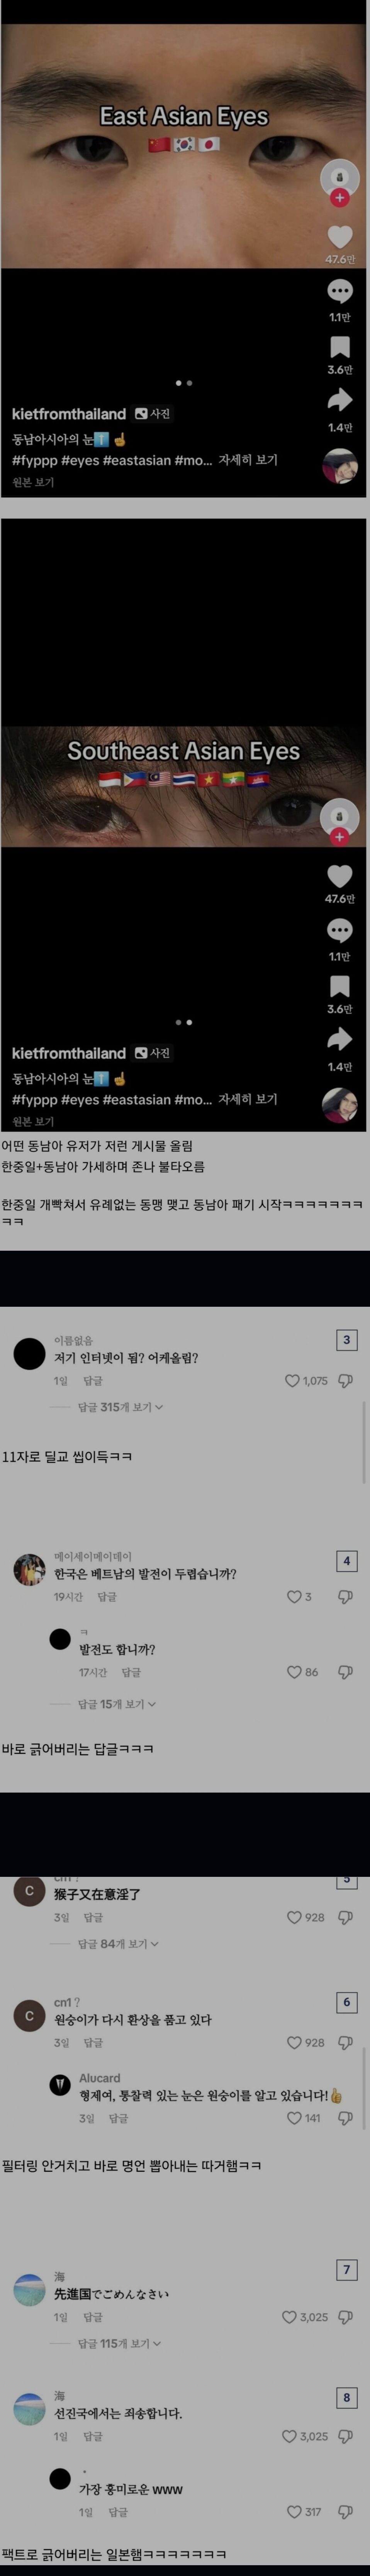Open avatar of 메이세이메이메이 commenter

tap(29, 1569)
